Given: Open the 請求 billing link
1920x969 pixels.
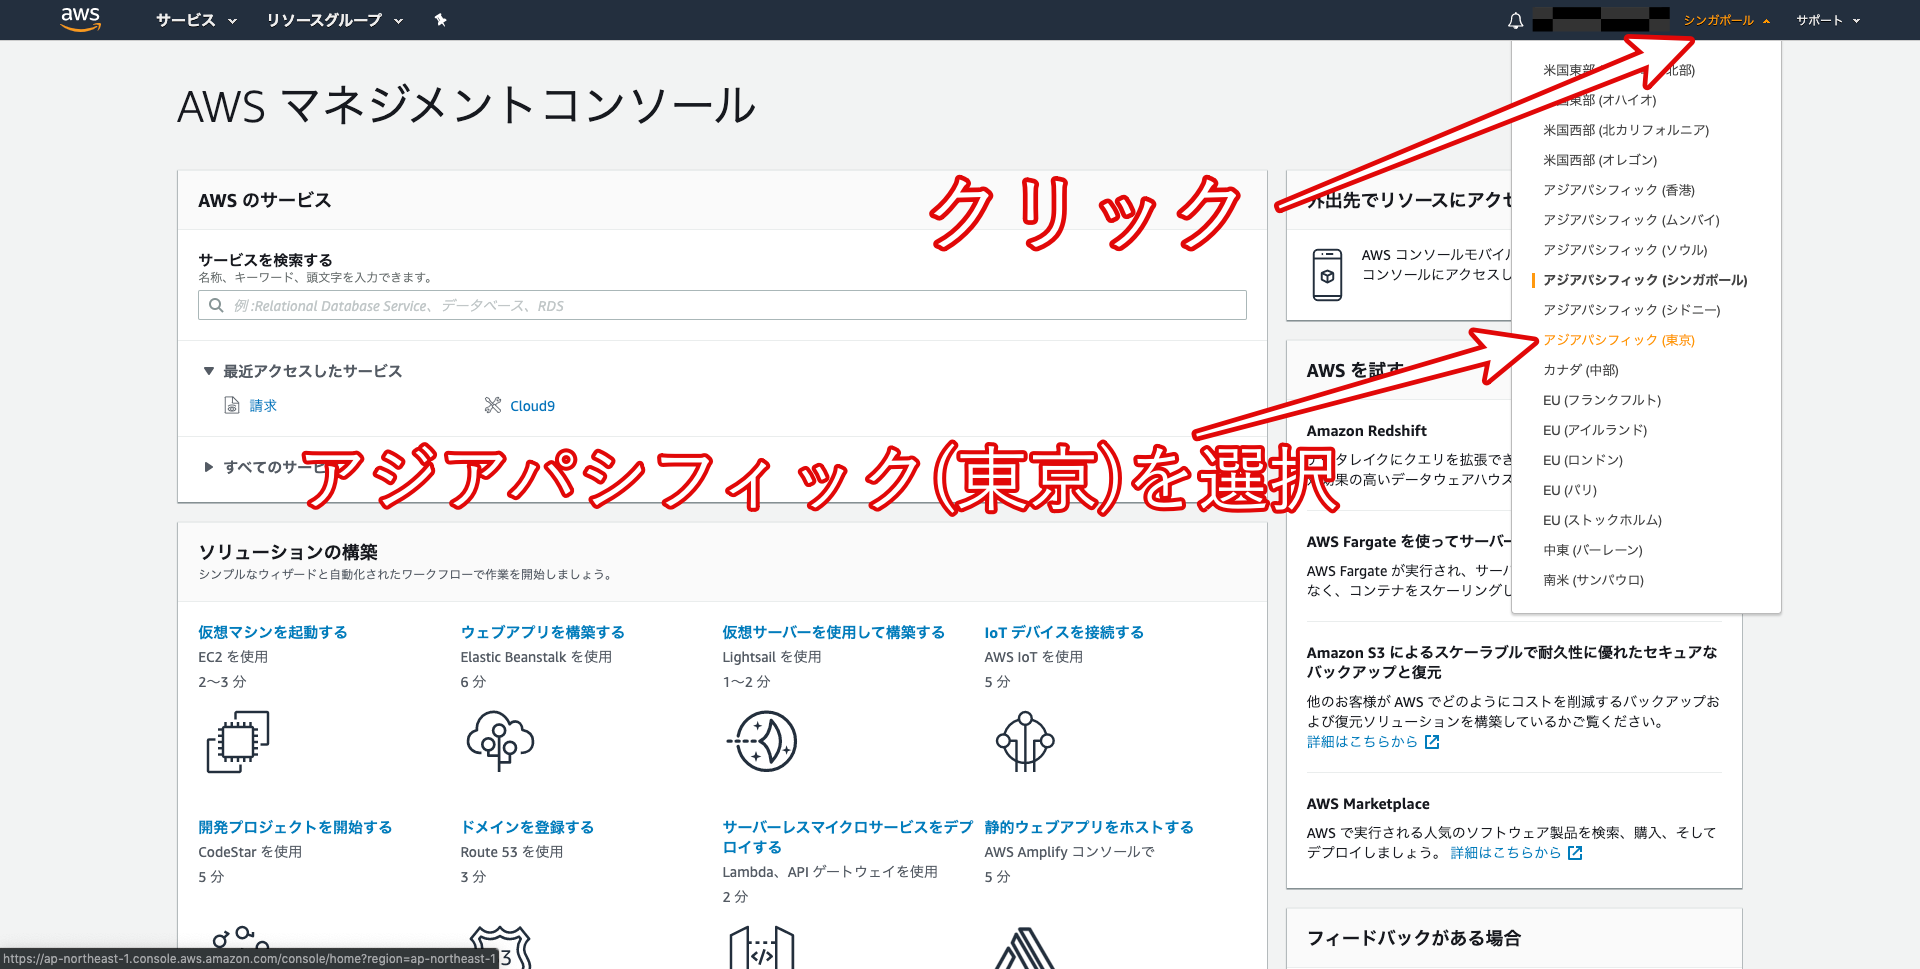Looking at the screenshot, I should [x=263, y=406].
